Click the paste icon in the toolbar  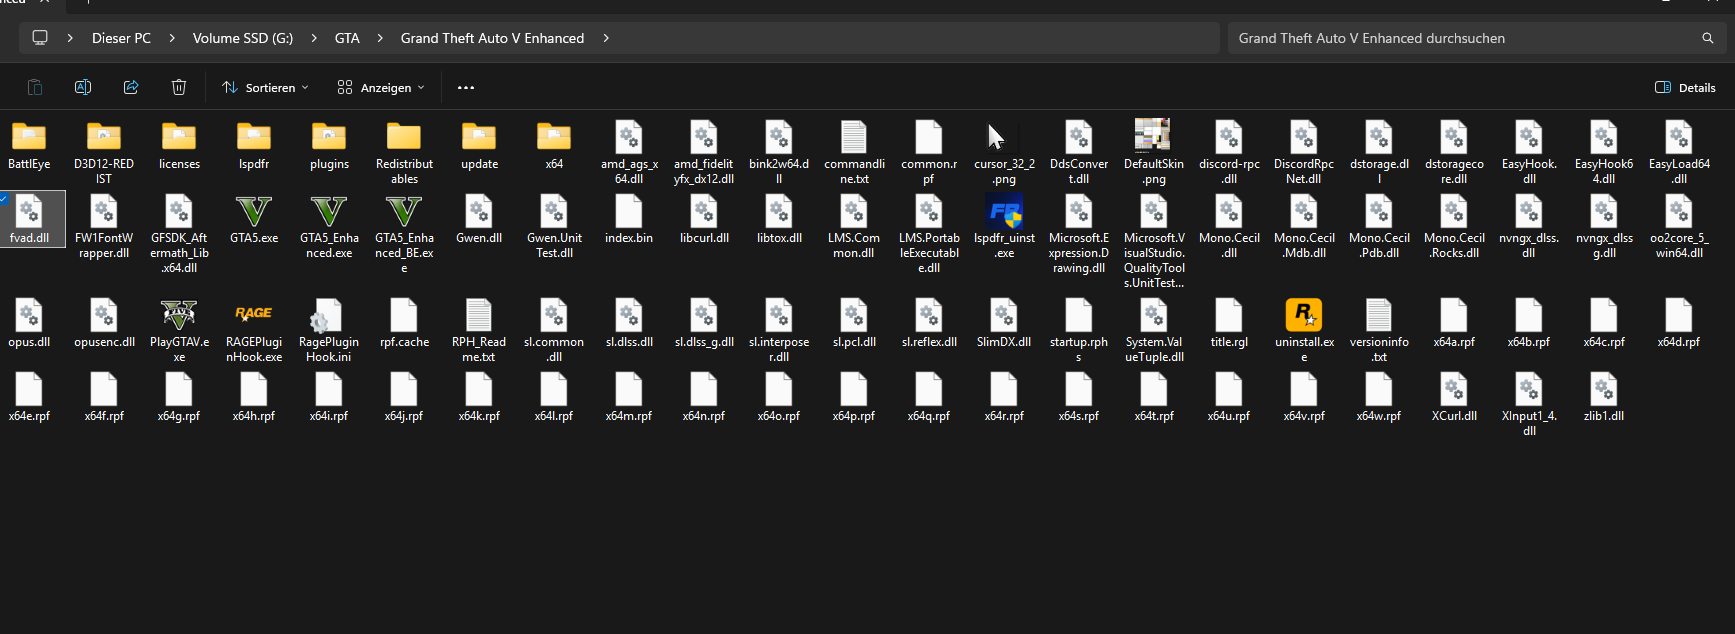click(x=34, y=87)
